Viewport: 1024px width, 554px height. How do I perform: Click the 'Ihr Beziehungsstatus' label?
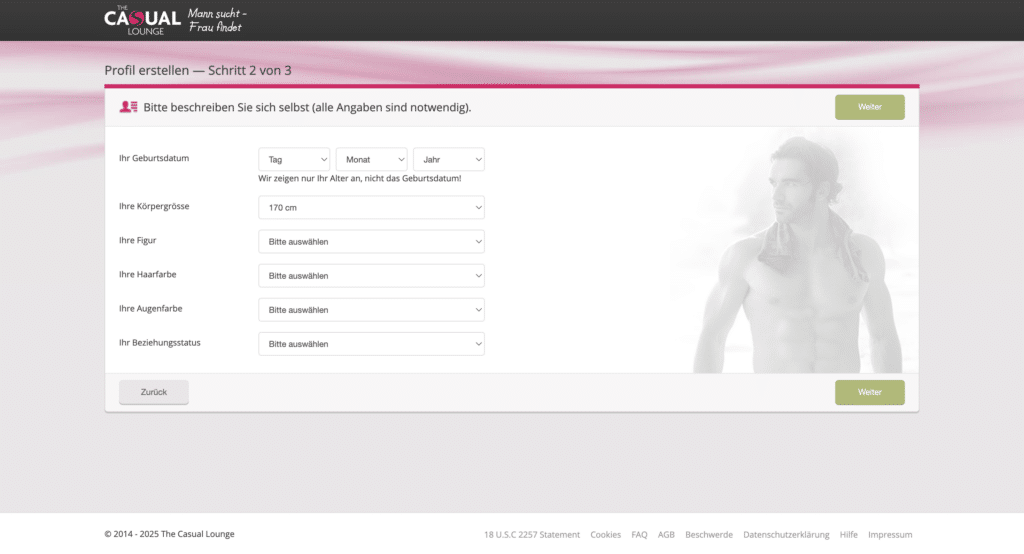160,342
